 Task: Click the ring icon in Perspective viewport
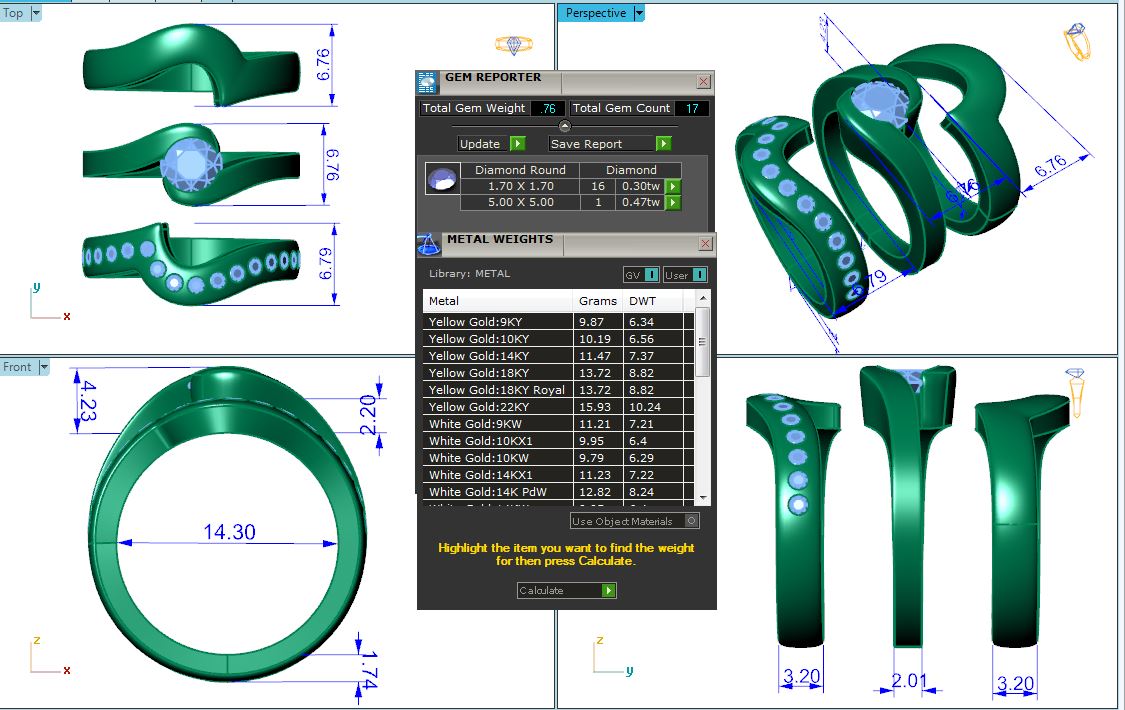tap(1076, 44)
